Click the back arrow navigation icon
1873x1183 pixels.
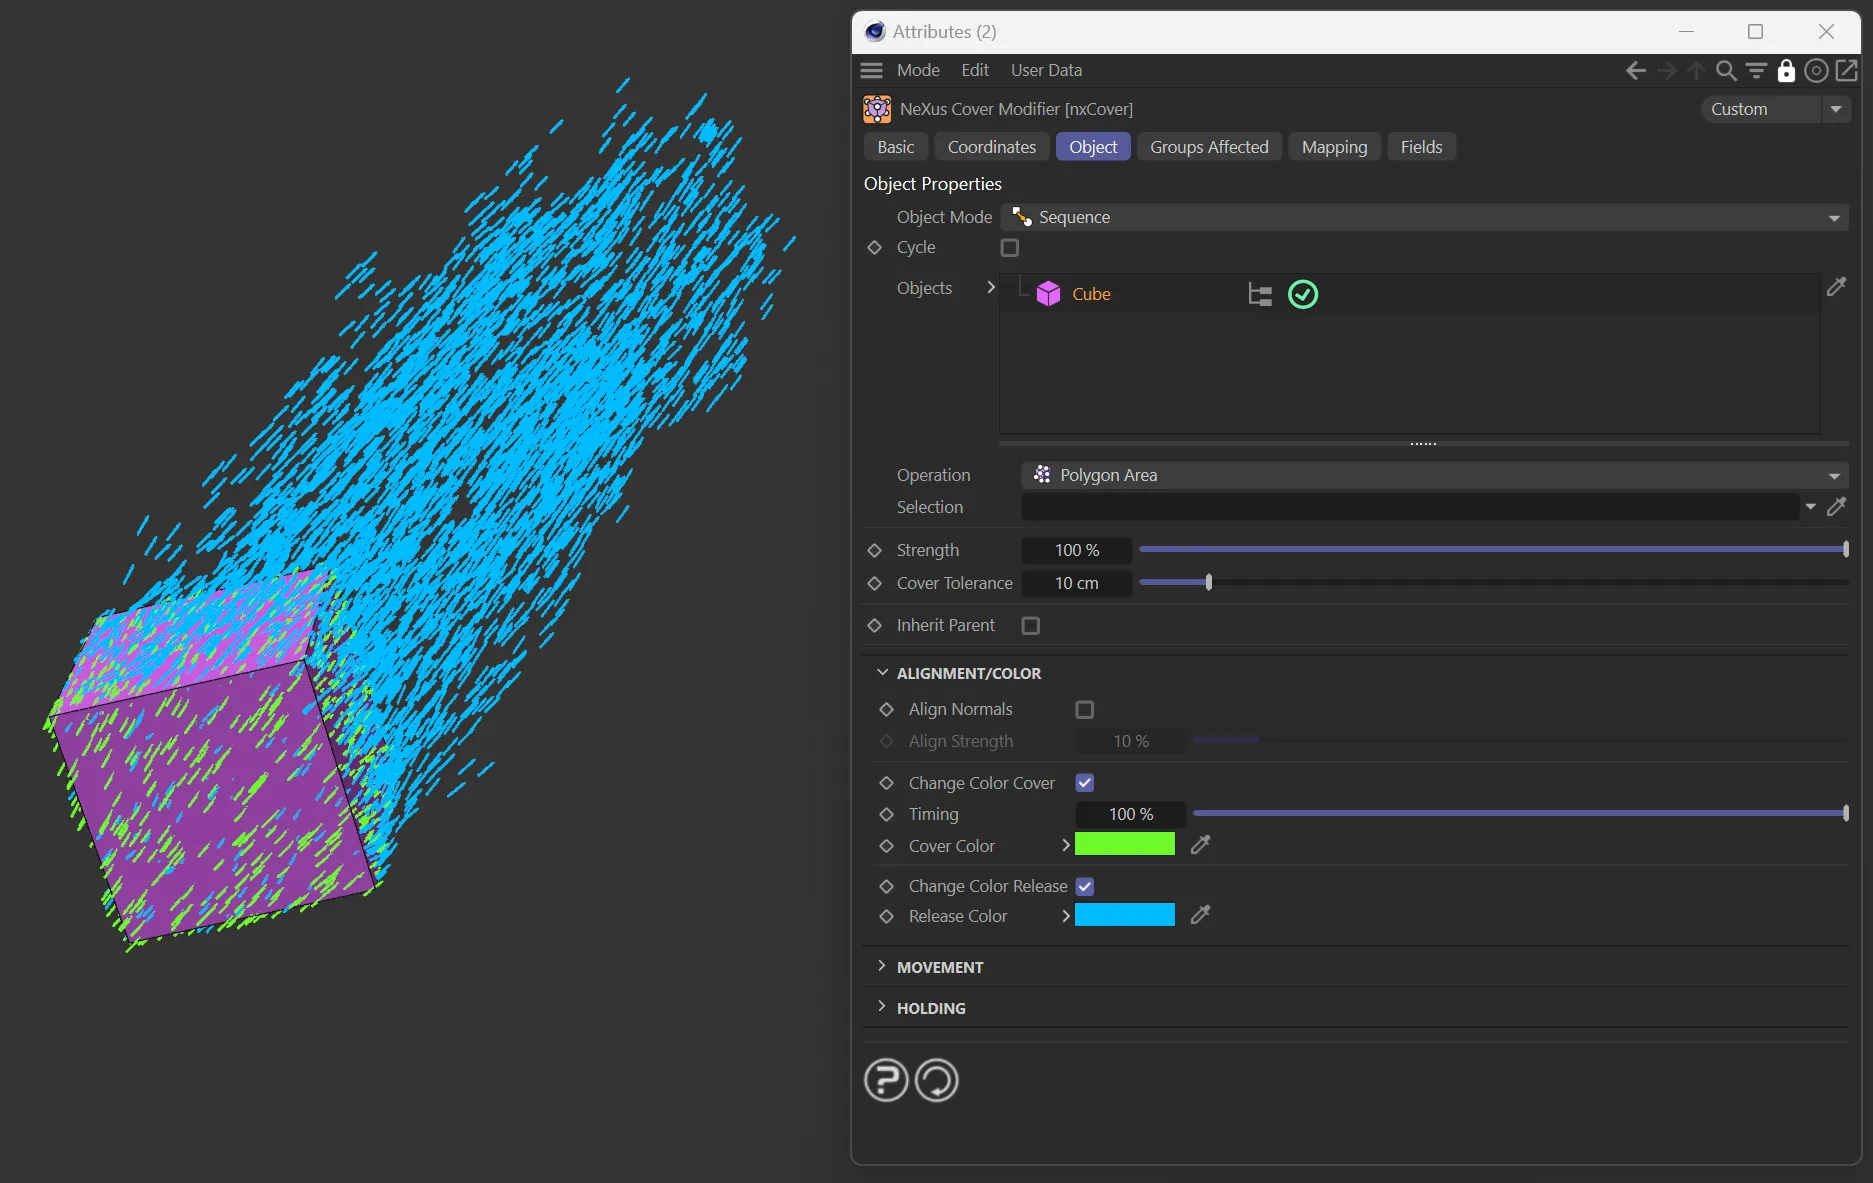click(1635, 70)
